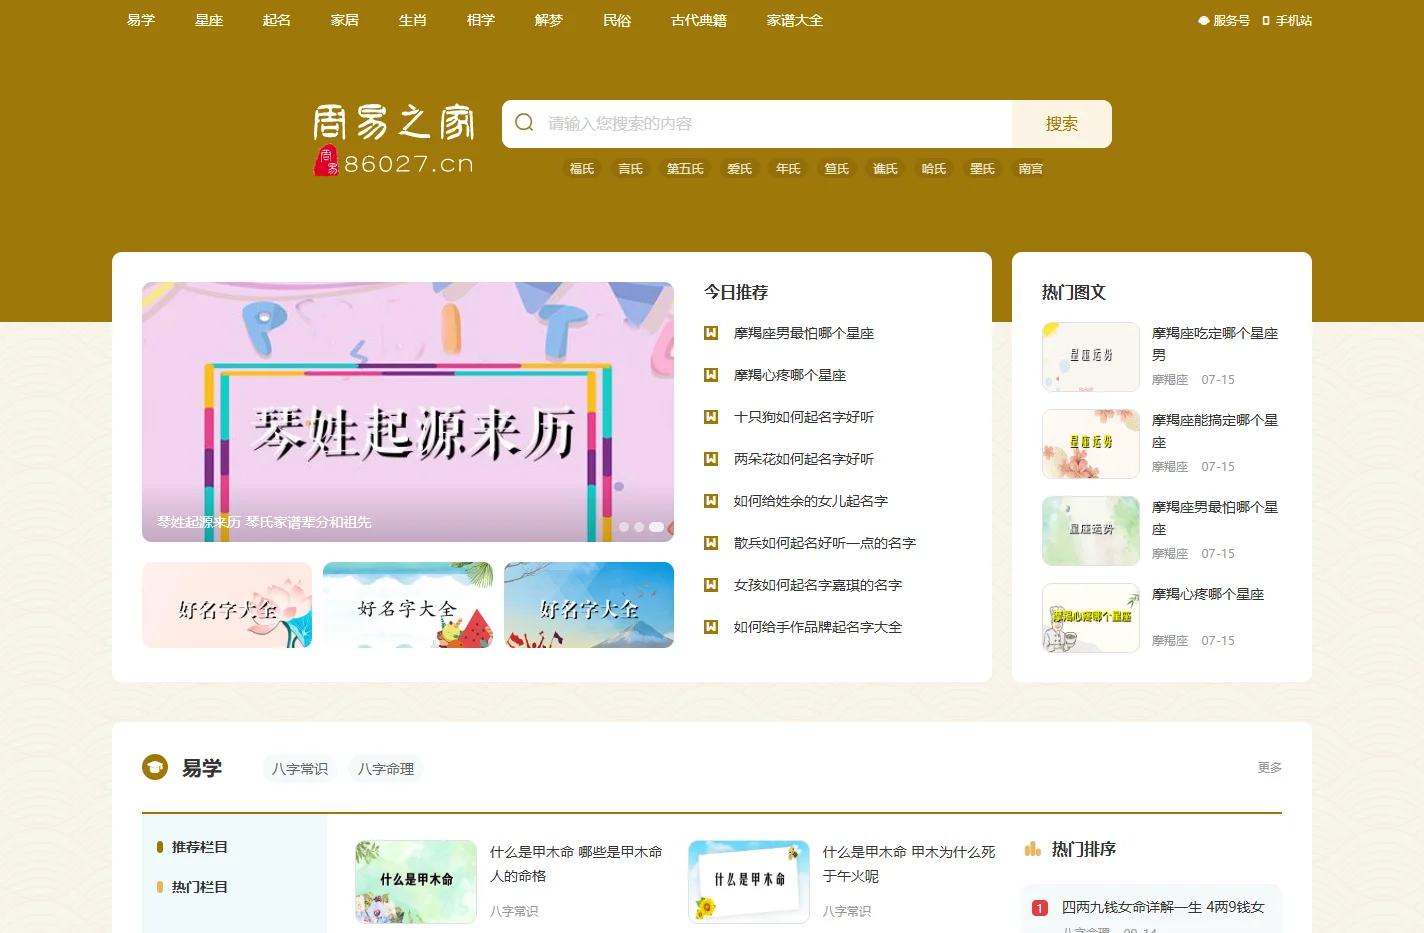
Task: Click bookmark icon beside 如何给姓余的女儿起名字
Action: coord(711,501)
